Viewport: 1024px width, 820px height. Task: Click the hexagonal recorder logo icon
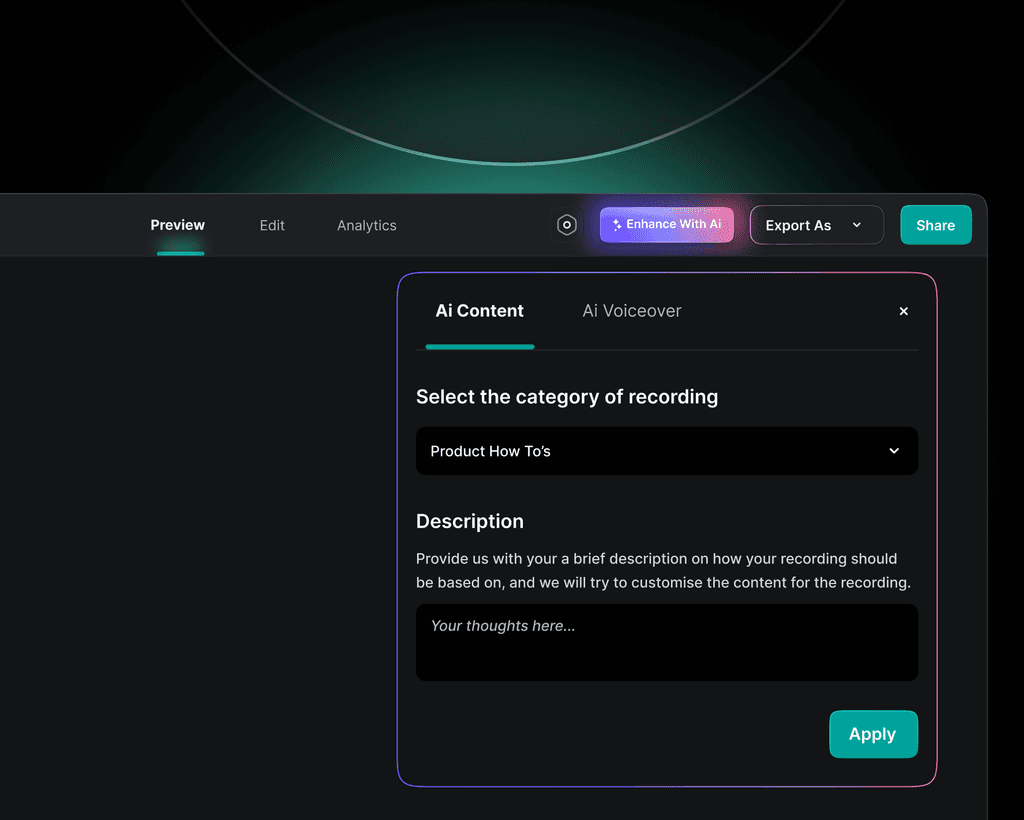coord(566,225)
